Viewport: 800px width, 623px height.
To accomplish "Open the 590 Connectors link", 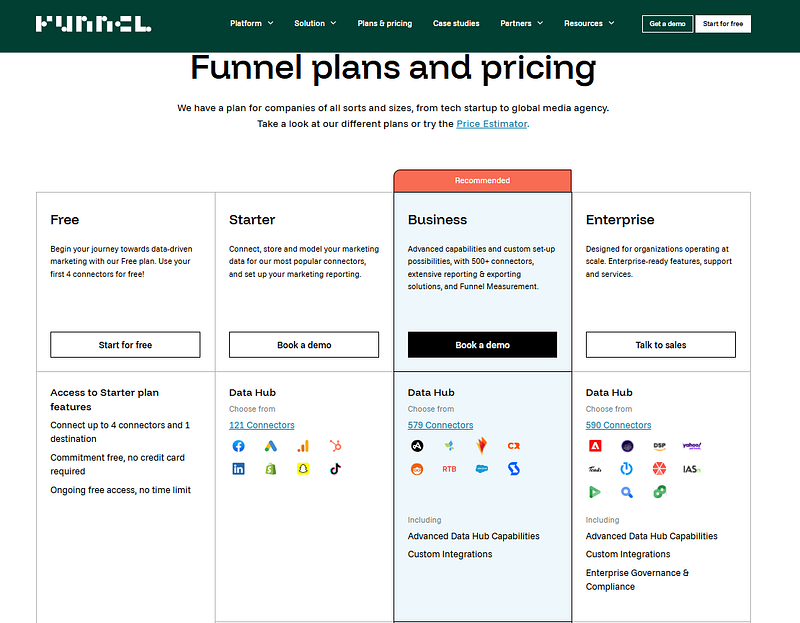I will click(618, 425).
